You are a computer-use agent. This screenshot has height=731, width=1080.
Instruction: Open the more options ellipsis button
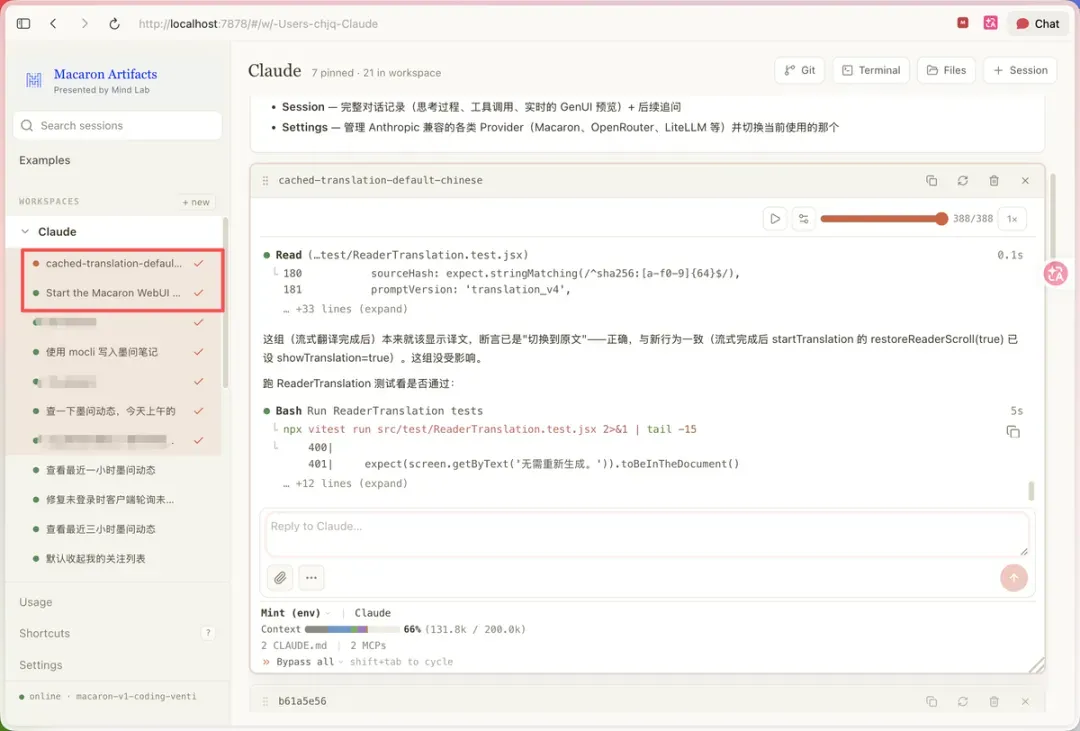[311, 577]
